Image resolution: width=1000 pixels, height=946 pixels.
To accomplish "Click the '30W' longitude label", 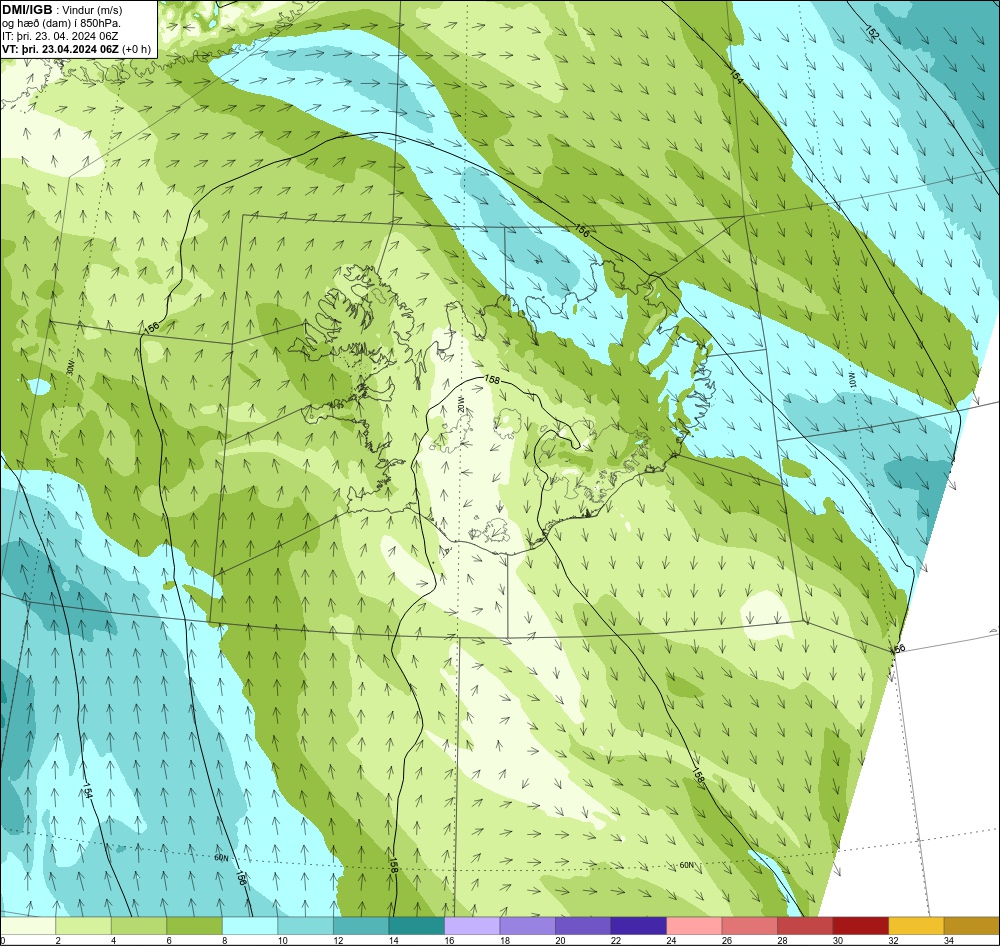I will [x=70, y=367].
